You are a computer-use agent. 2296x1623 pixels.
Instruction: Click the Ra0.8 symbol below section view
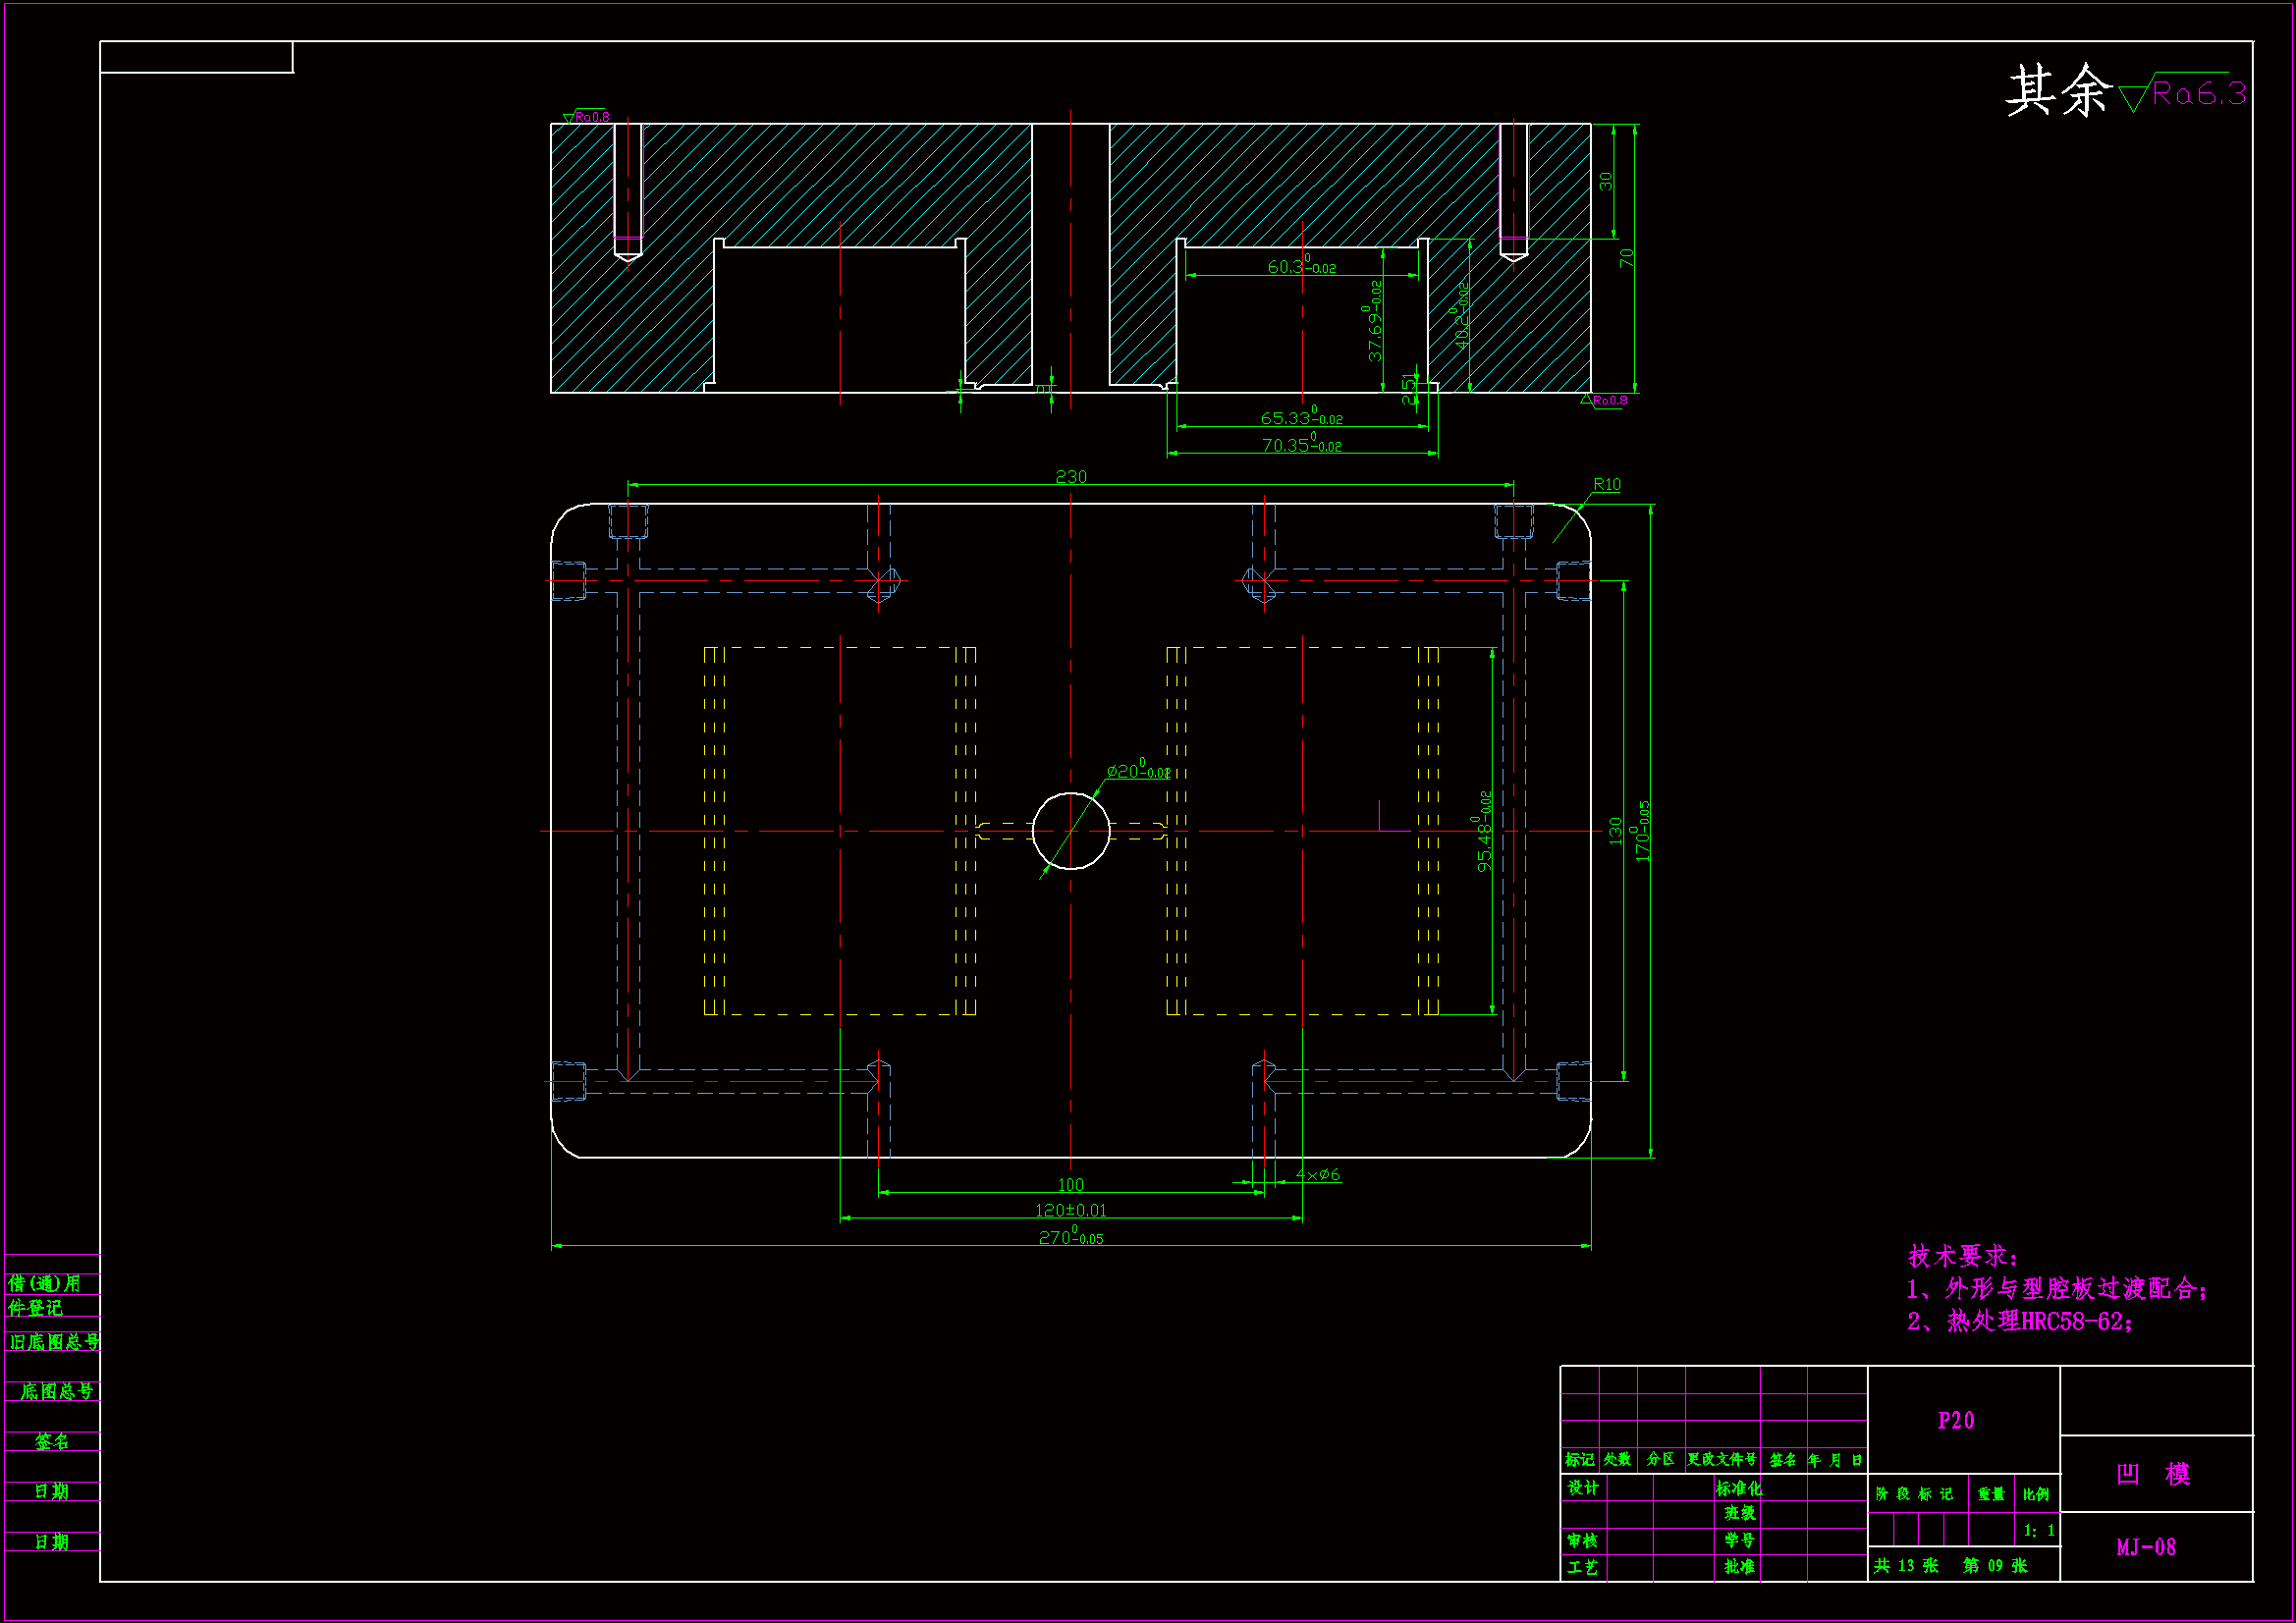point(1607,400)
